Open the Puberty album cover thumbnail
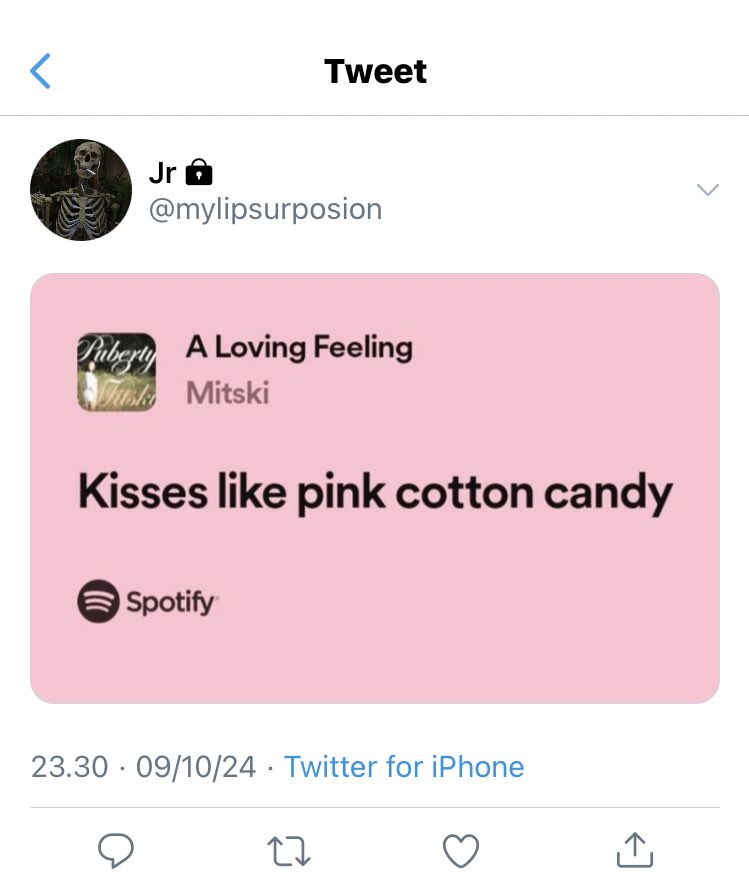This screenshot has width=749, height=894. point(116,372)
